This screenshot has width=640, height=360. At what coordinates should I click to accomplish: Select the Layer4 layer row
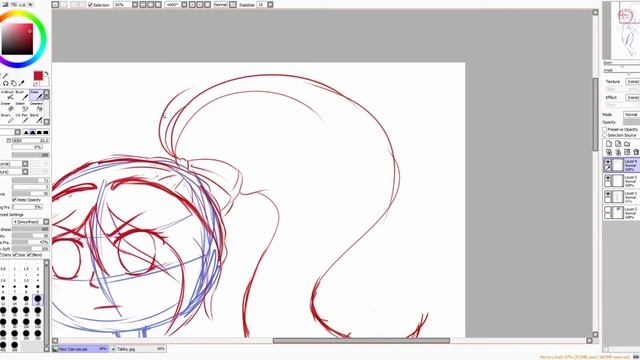click(x=622, y=164)
